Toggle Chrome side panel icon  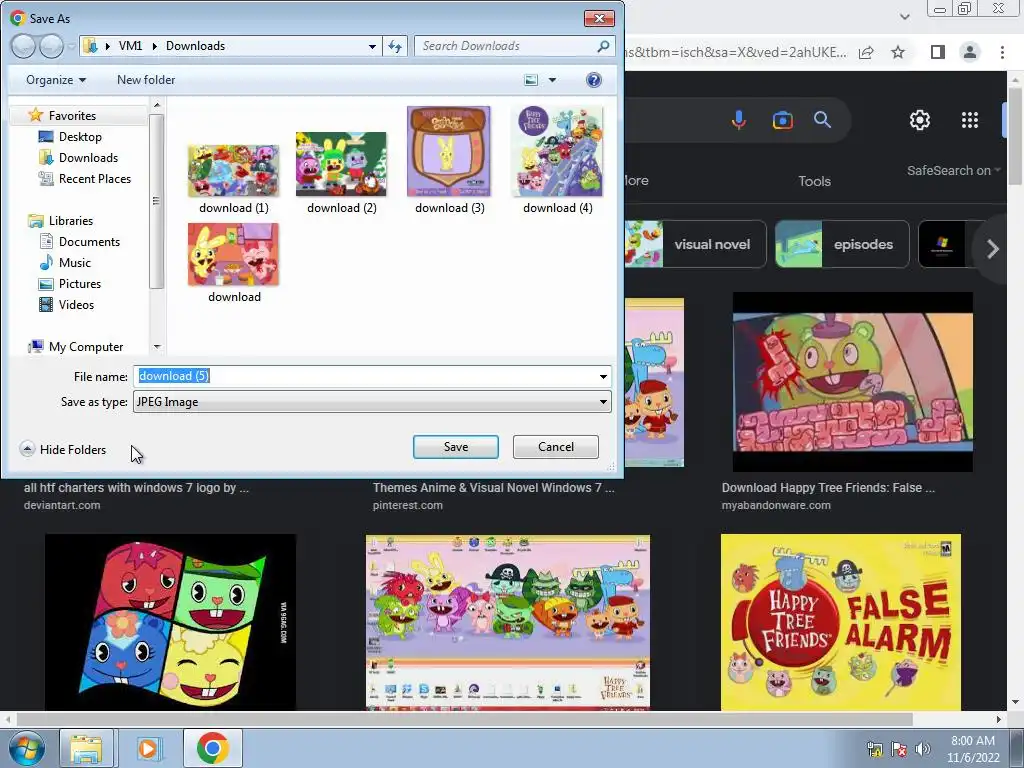point(937,52)
